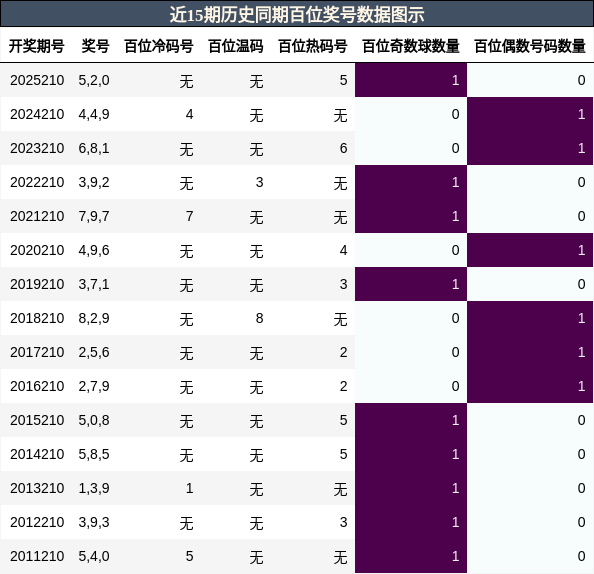Click the period cell 2023210
The width and height of the screenshot is (594, 574).
pos(37,148)
